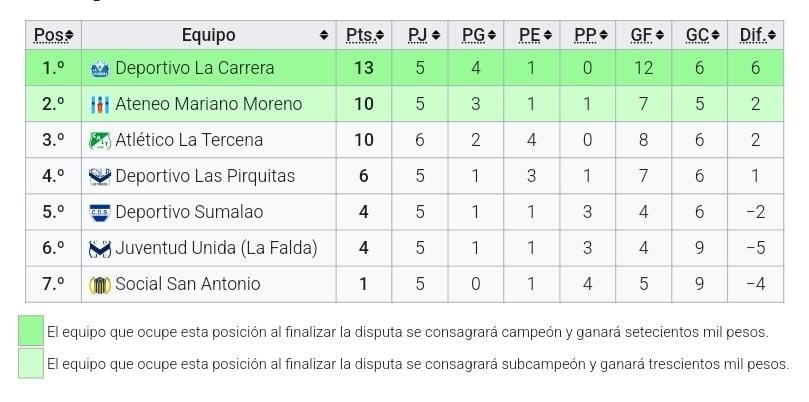
Task: Click the Deportivo Las Pirquitas team crest
Action: [99, 176]
